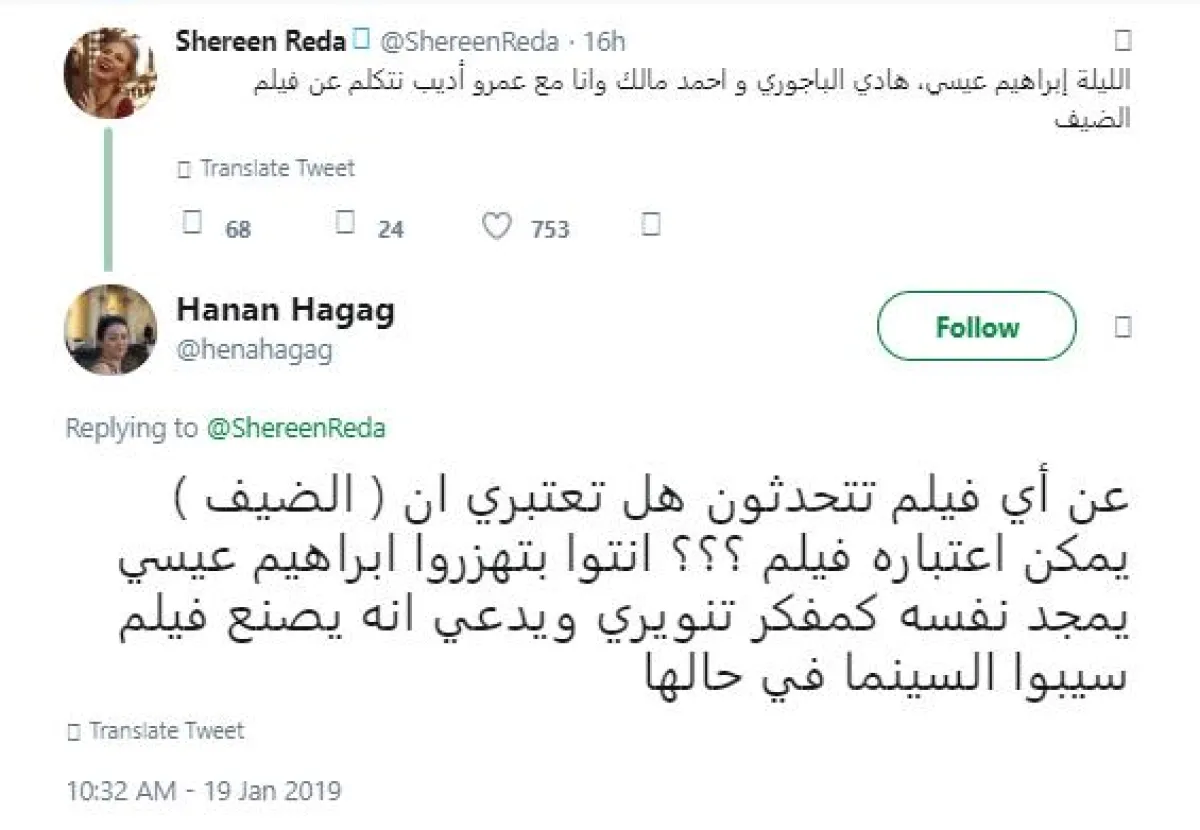This screenshot has width=1200, height=830.
Task: Expand the more options caret on Shereen Reda's tweet
Action: (1123, 42)
